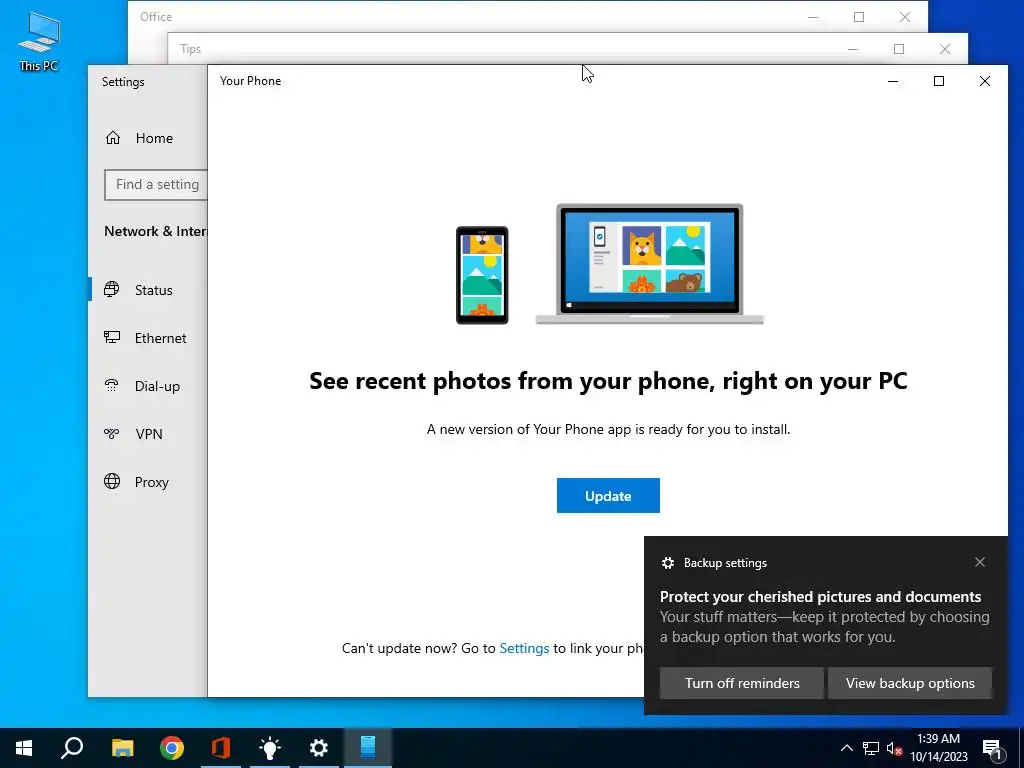Switch to Settings gear in taskbar

[x=319, y=748]
